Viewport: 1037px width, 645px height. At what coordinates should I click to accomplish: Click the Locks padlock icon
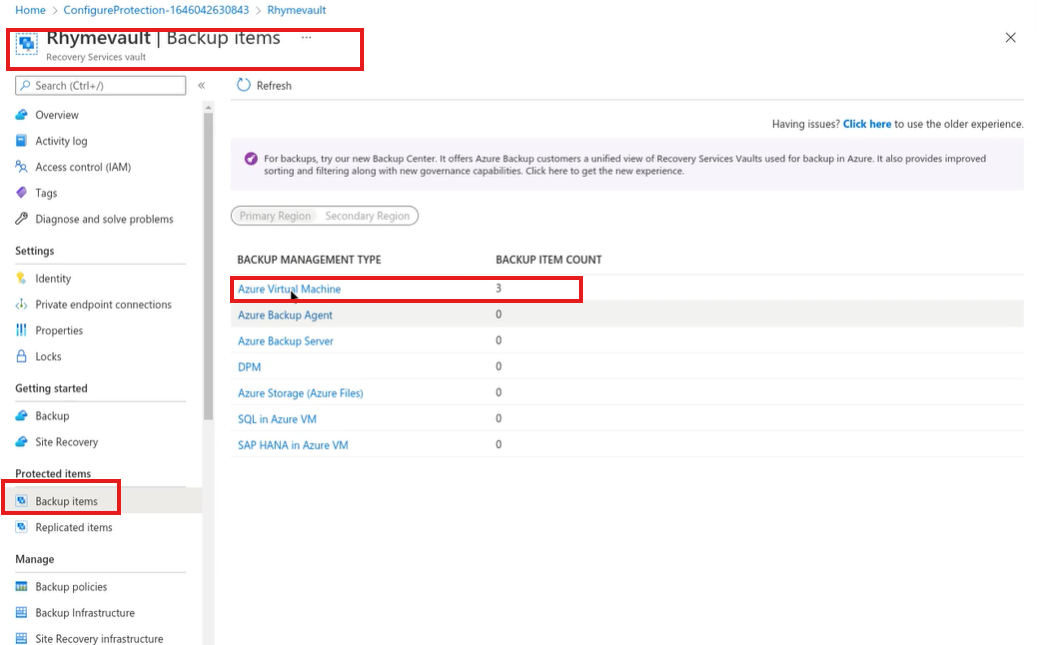(x=22, y=356)
